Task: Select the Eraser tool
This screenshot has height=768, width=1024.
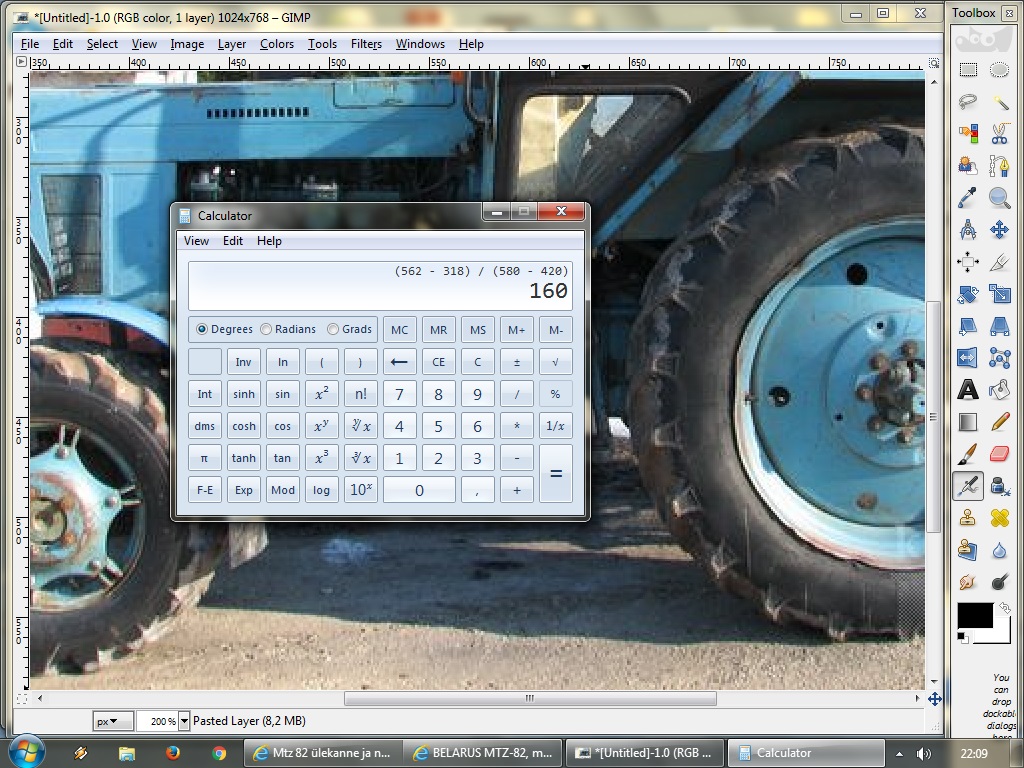Action: pyautogui.click(x=999, y=454)
